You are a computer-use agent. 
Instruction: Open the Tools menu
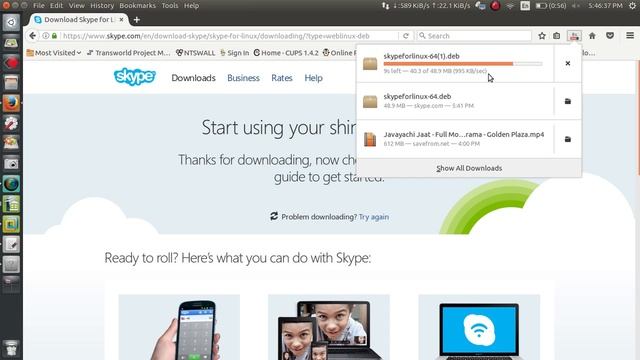(170, 6)
